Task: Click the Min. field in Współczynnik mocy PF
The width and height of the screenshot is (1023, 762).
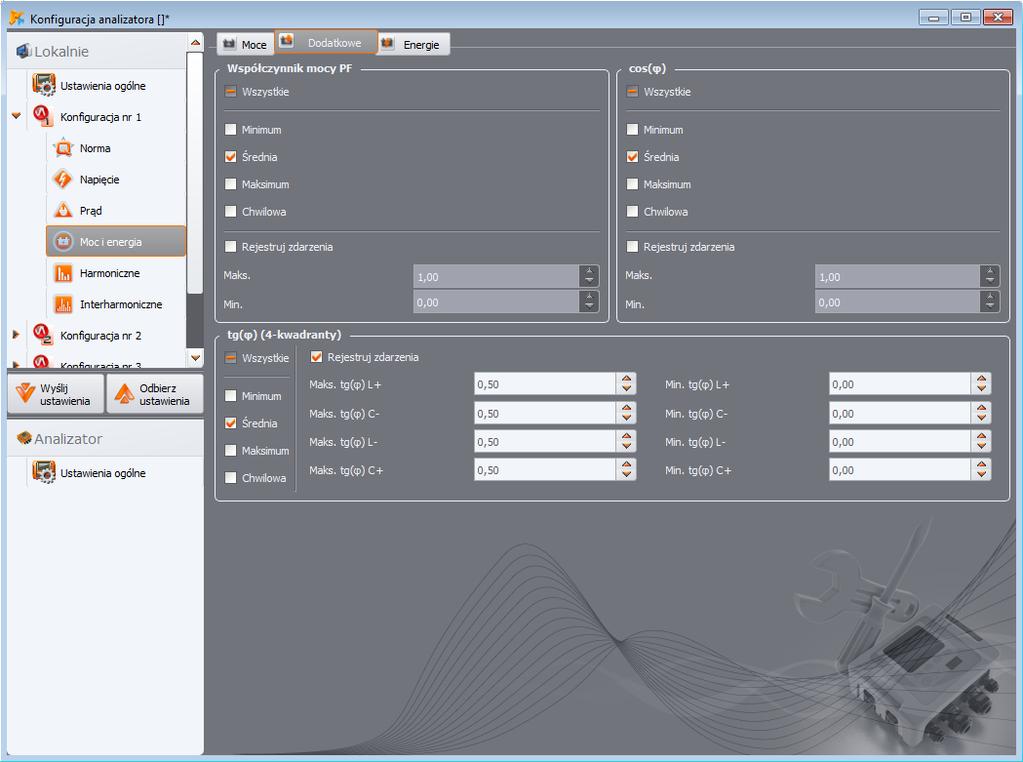Action: tap(496, 301)
